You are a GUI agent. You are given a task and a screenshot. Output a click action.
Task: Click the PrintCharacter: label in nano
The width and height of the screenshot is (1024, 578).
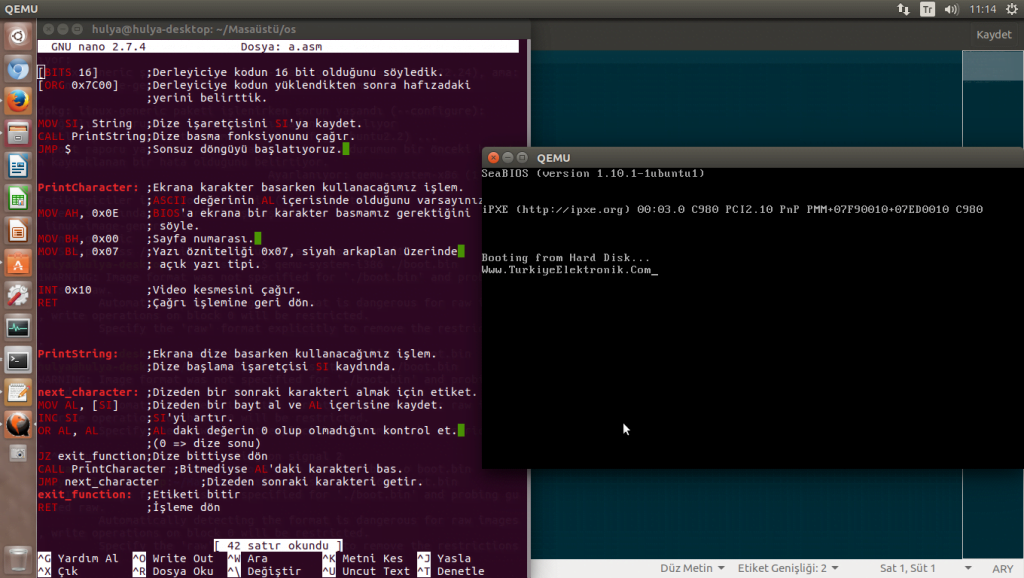(x=88, y=187)
